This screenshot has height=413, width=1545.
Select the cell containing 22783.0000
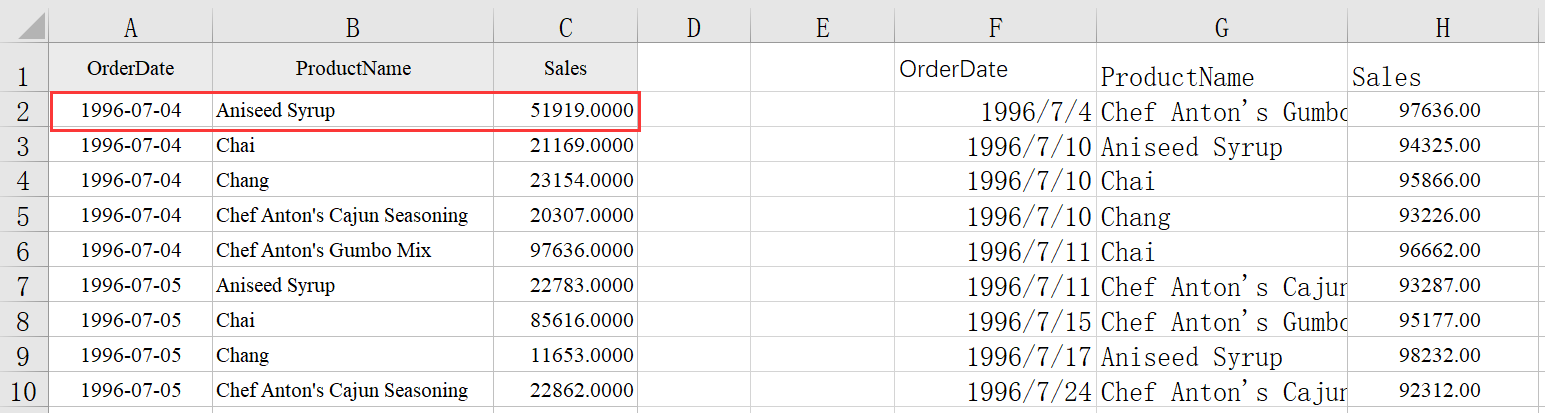pos(566,285)
